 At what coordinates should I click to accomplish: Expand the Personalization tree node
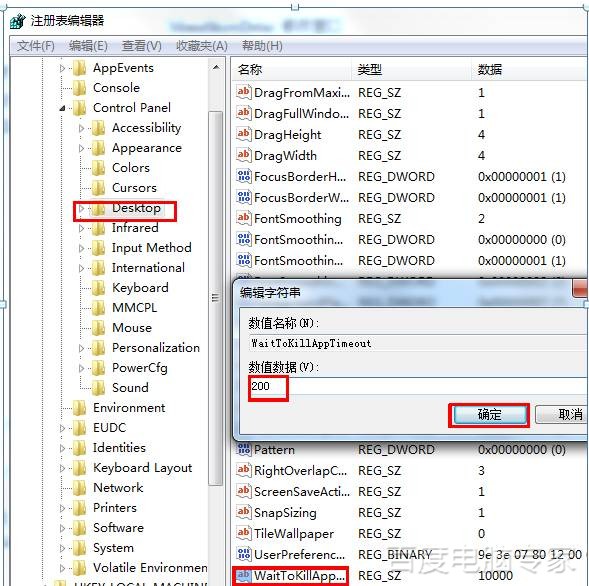[x=81, y=348]
